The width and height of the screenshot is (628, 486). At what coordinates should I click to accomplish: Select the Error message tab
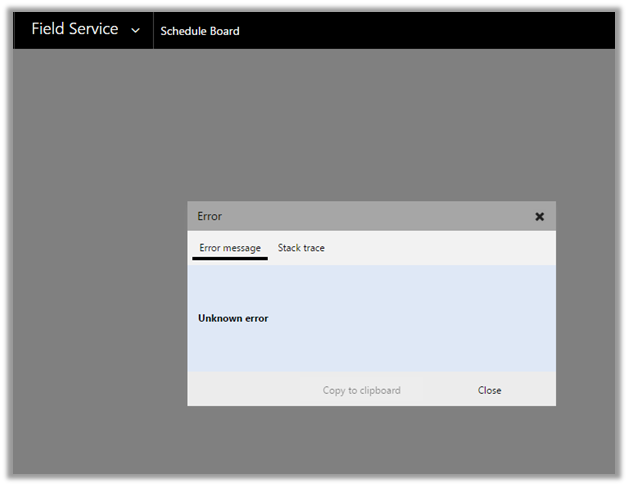(x=230, y=248)
